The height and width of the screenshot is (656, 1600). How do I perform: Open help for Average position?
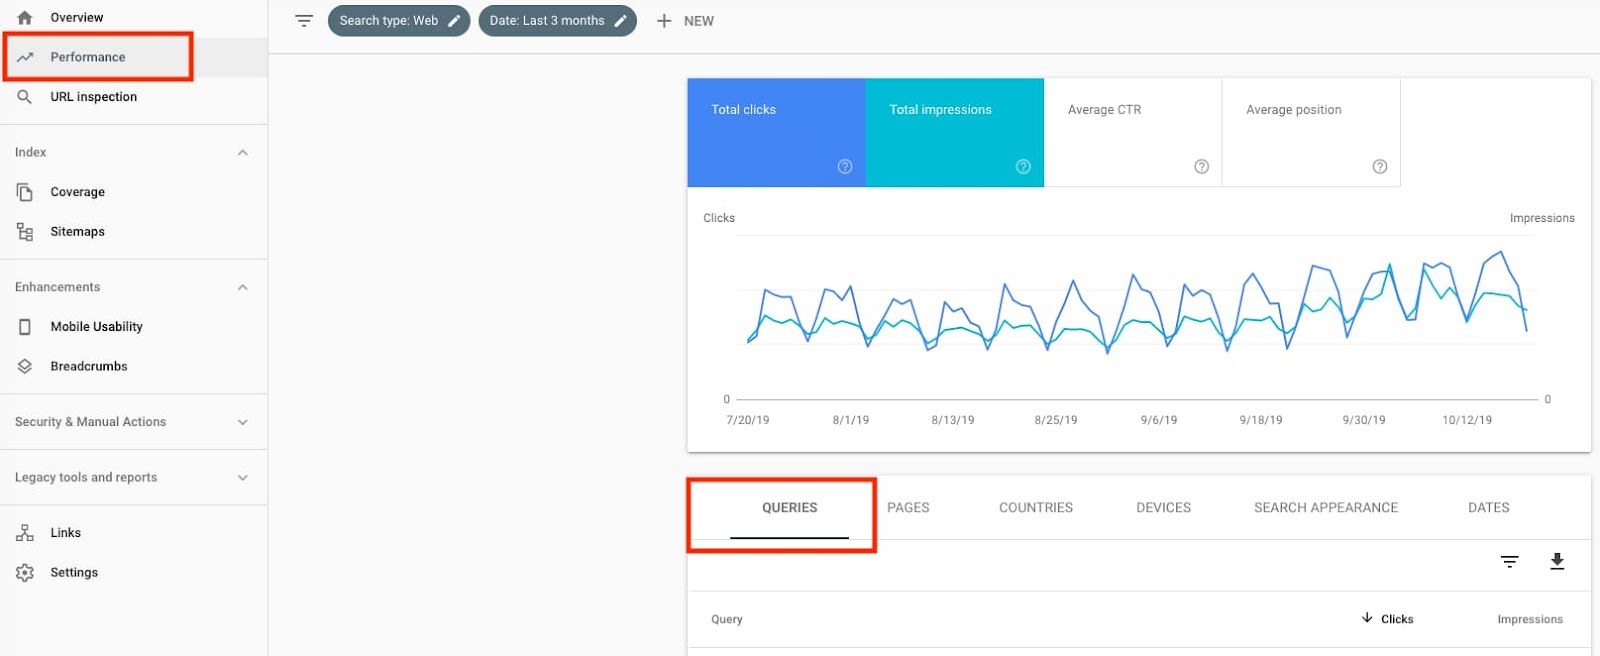point(1380,167)
